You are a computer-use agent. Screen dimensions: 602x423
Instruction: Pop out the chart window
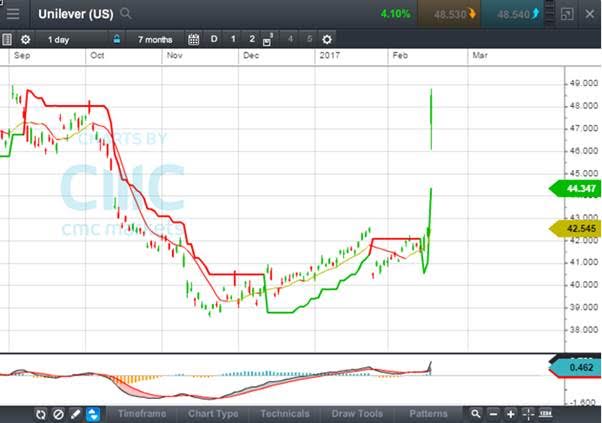click(567, 14)
